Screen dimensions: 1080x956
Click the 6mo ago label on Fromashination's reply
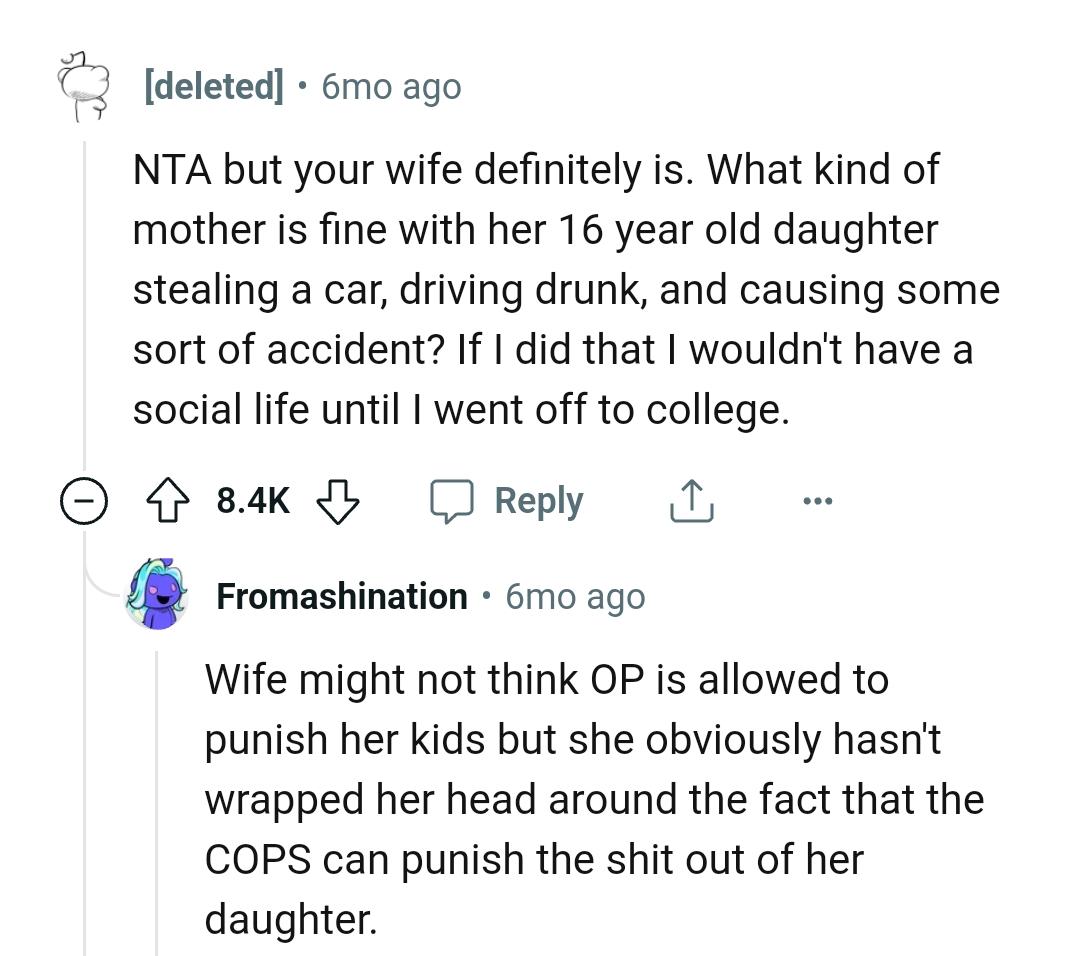coord(575,596)
